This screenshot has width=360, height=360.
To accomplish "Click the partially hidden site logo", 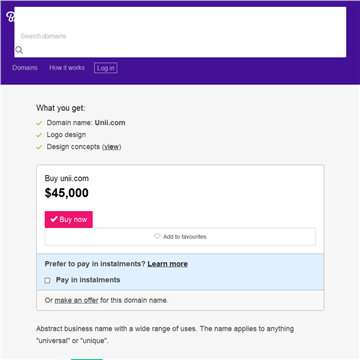I will coord(10,17).
